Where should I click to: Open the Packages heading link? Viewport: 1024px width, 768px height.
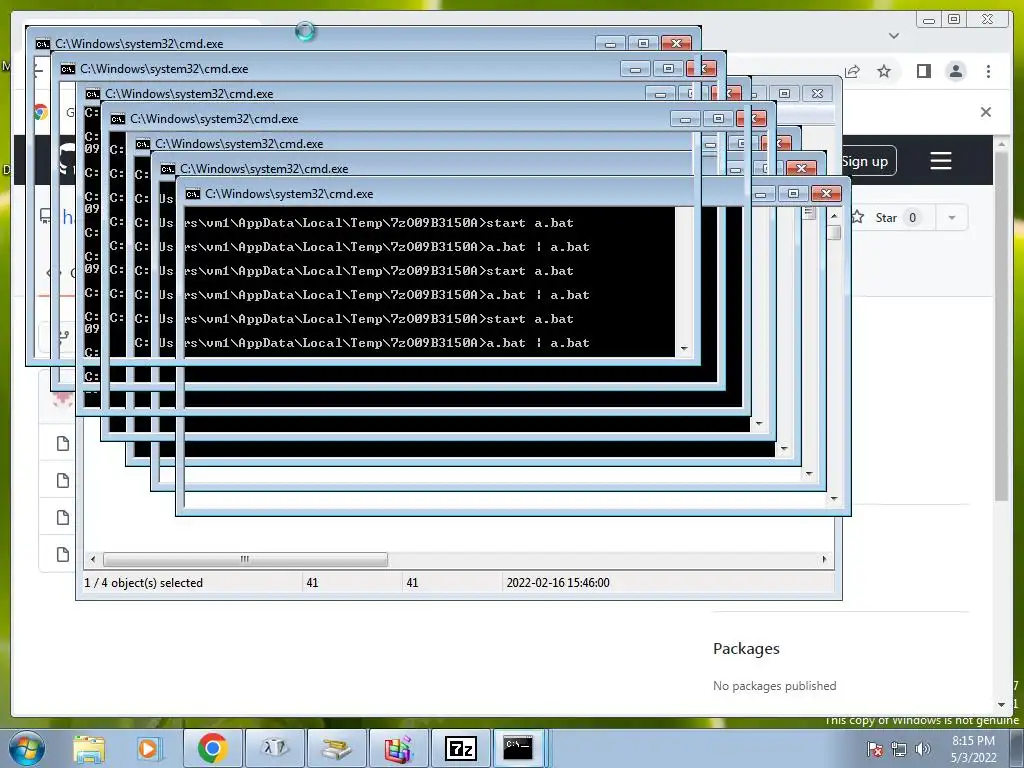coord(746,648)
